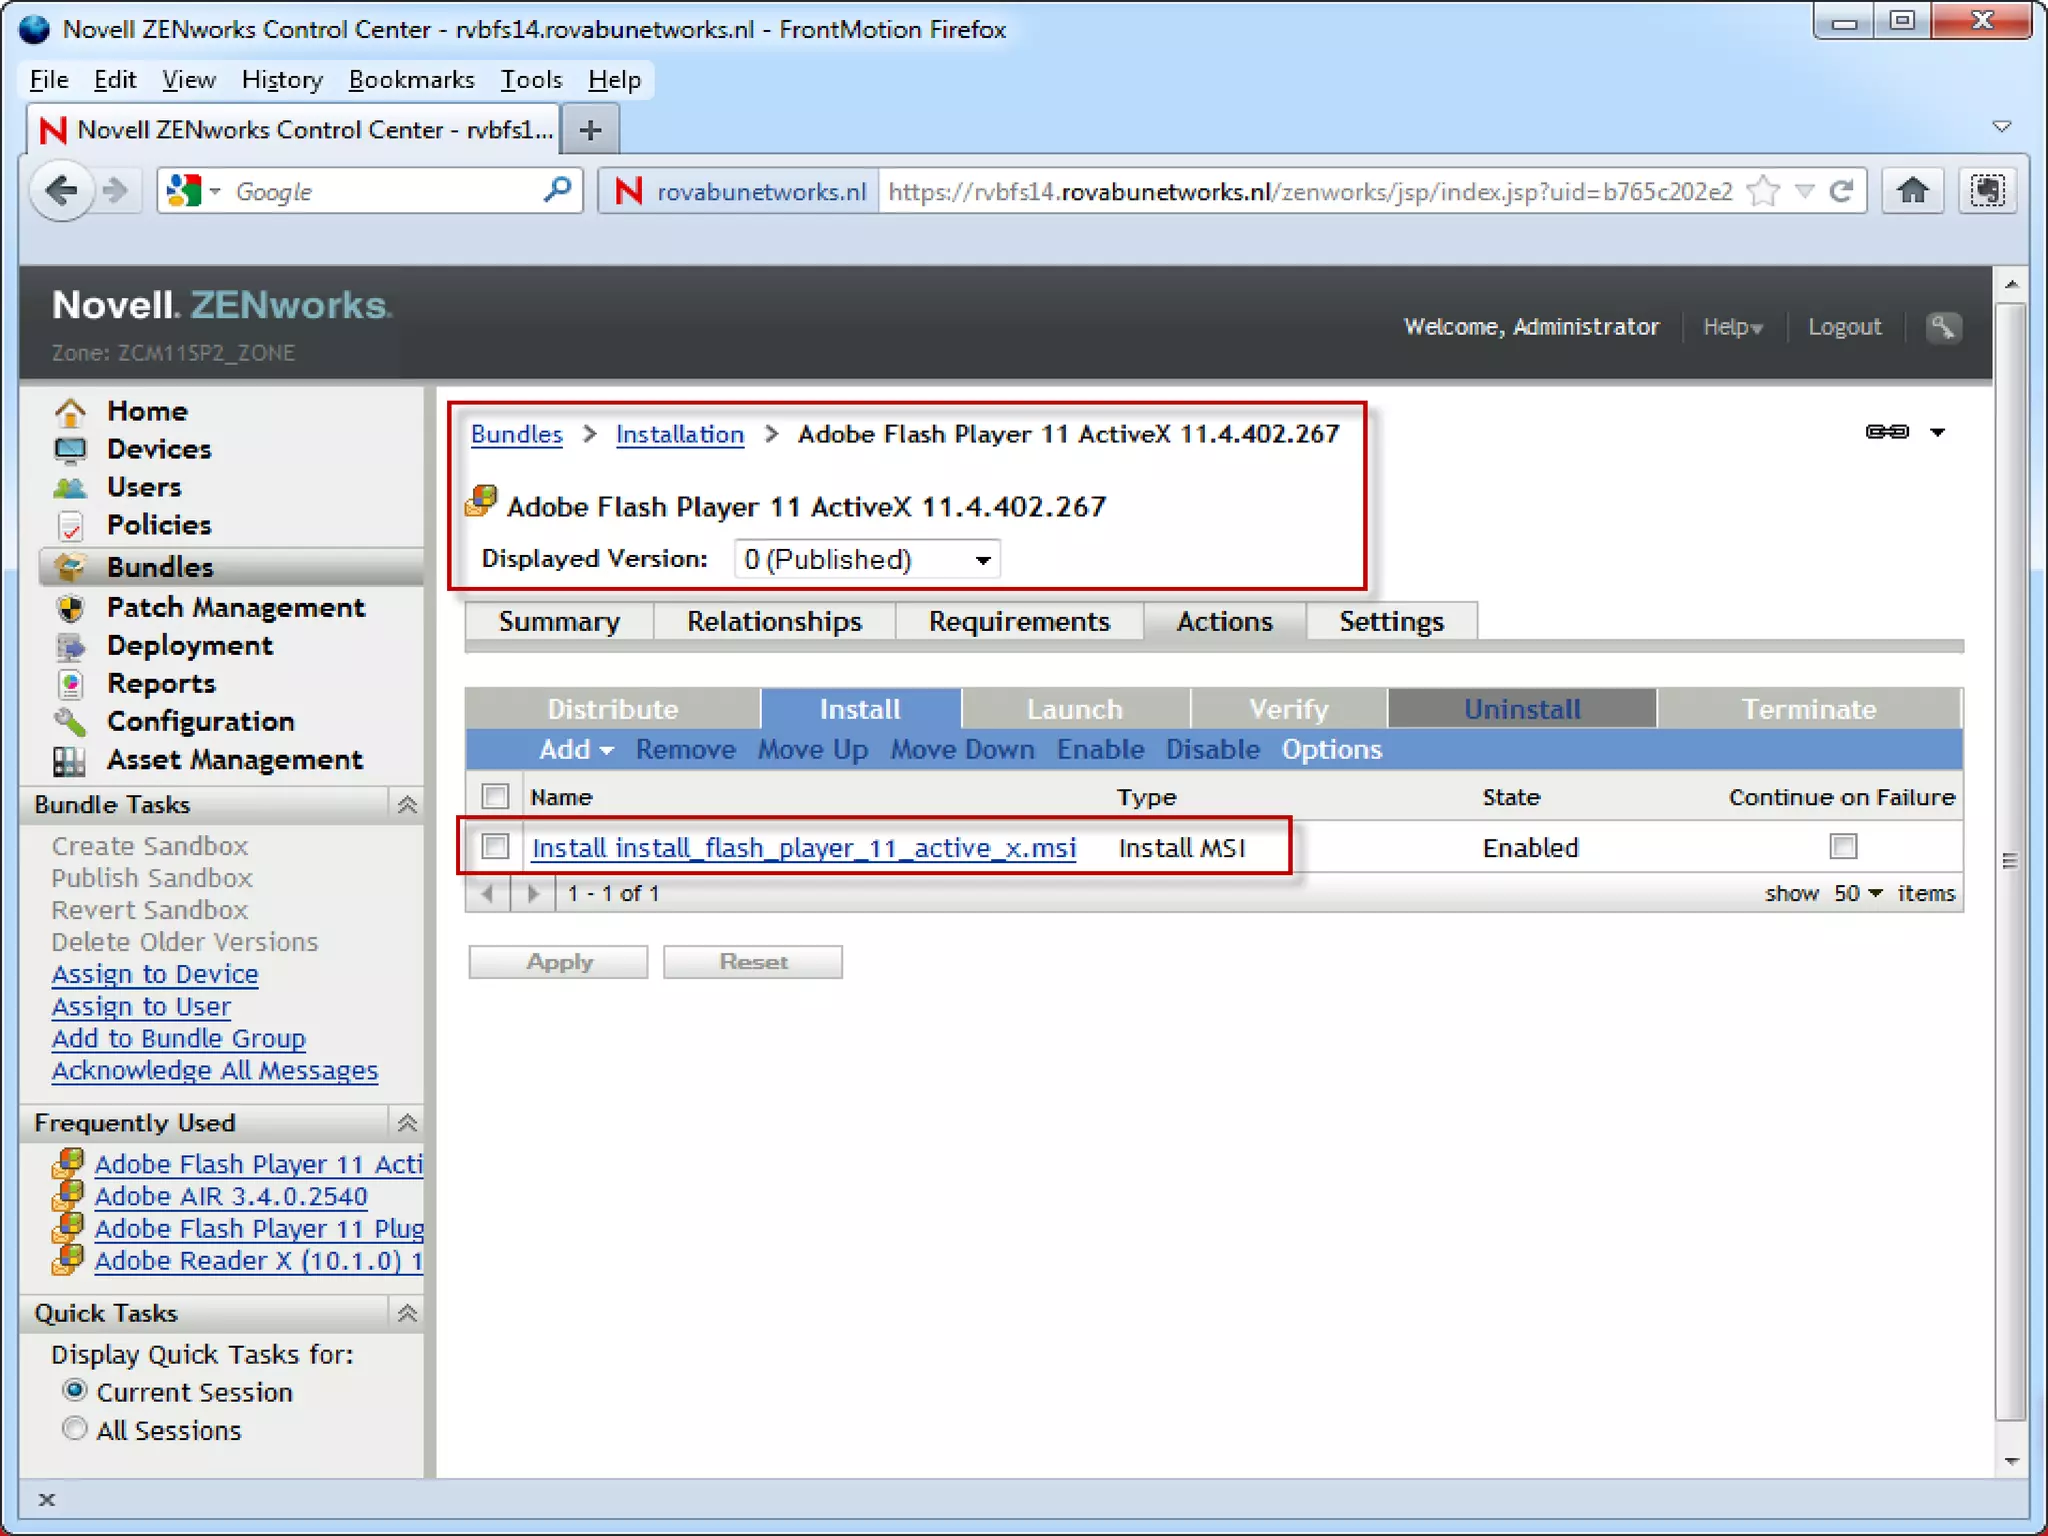Click the bundle icon beside Adobe AIR 3.4.0.2540

pos(68,1194)
